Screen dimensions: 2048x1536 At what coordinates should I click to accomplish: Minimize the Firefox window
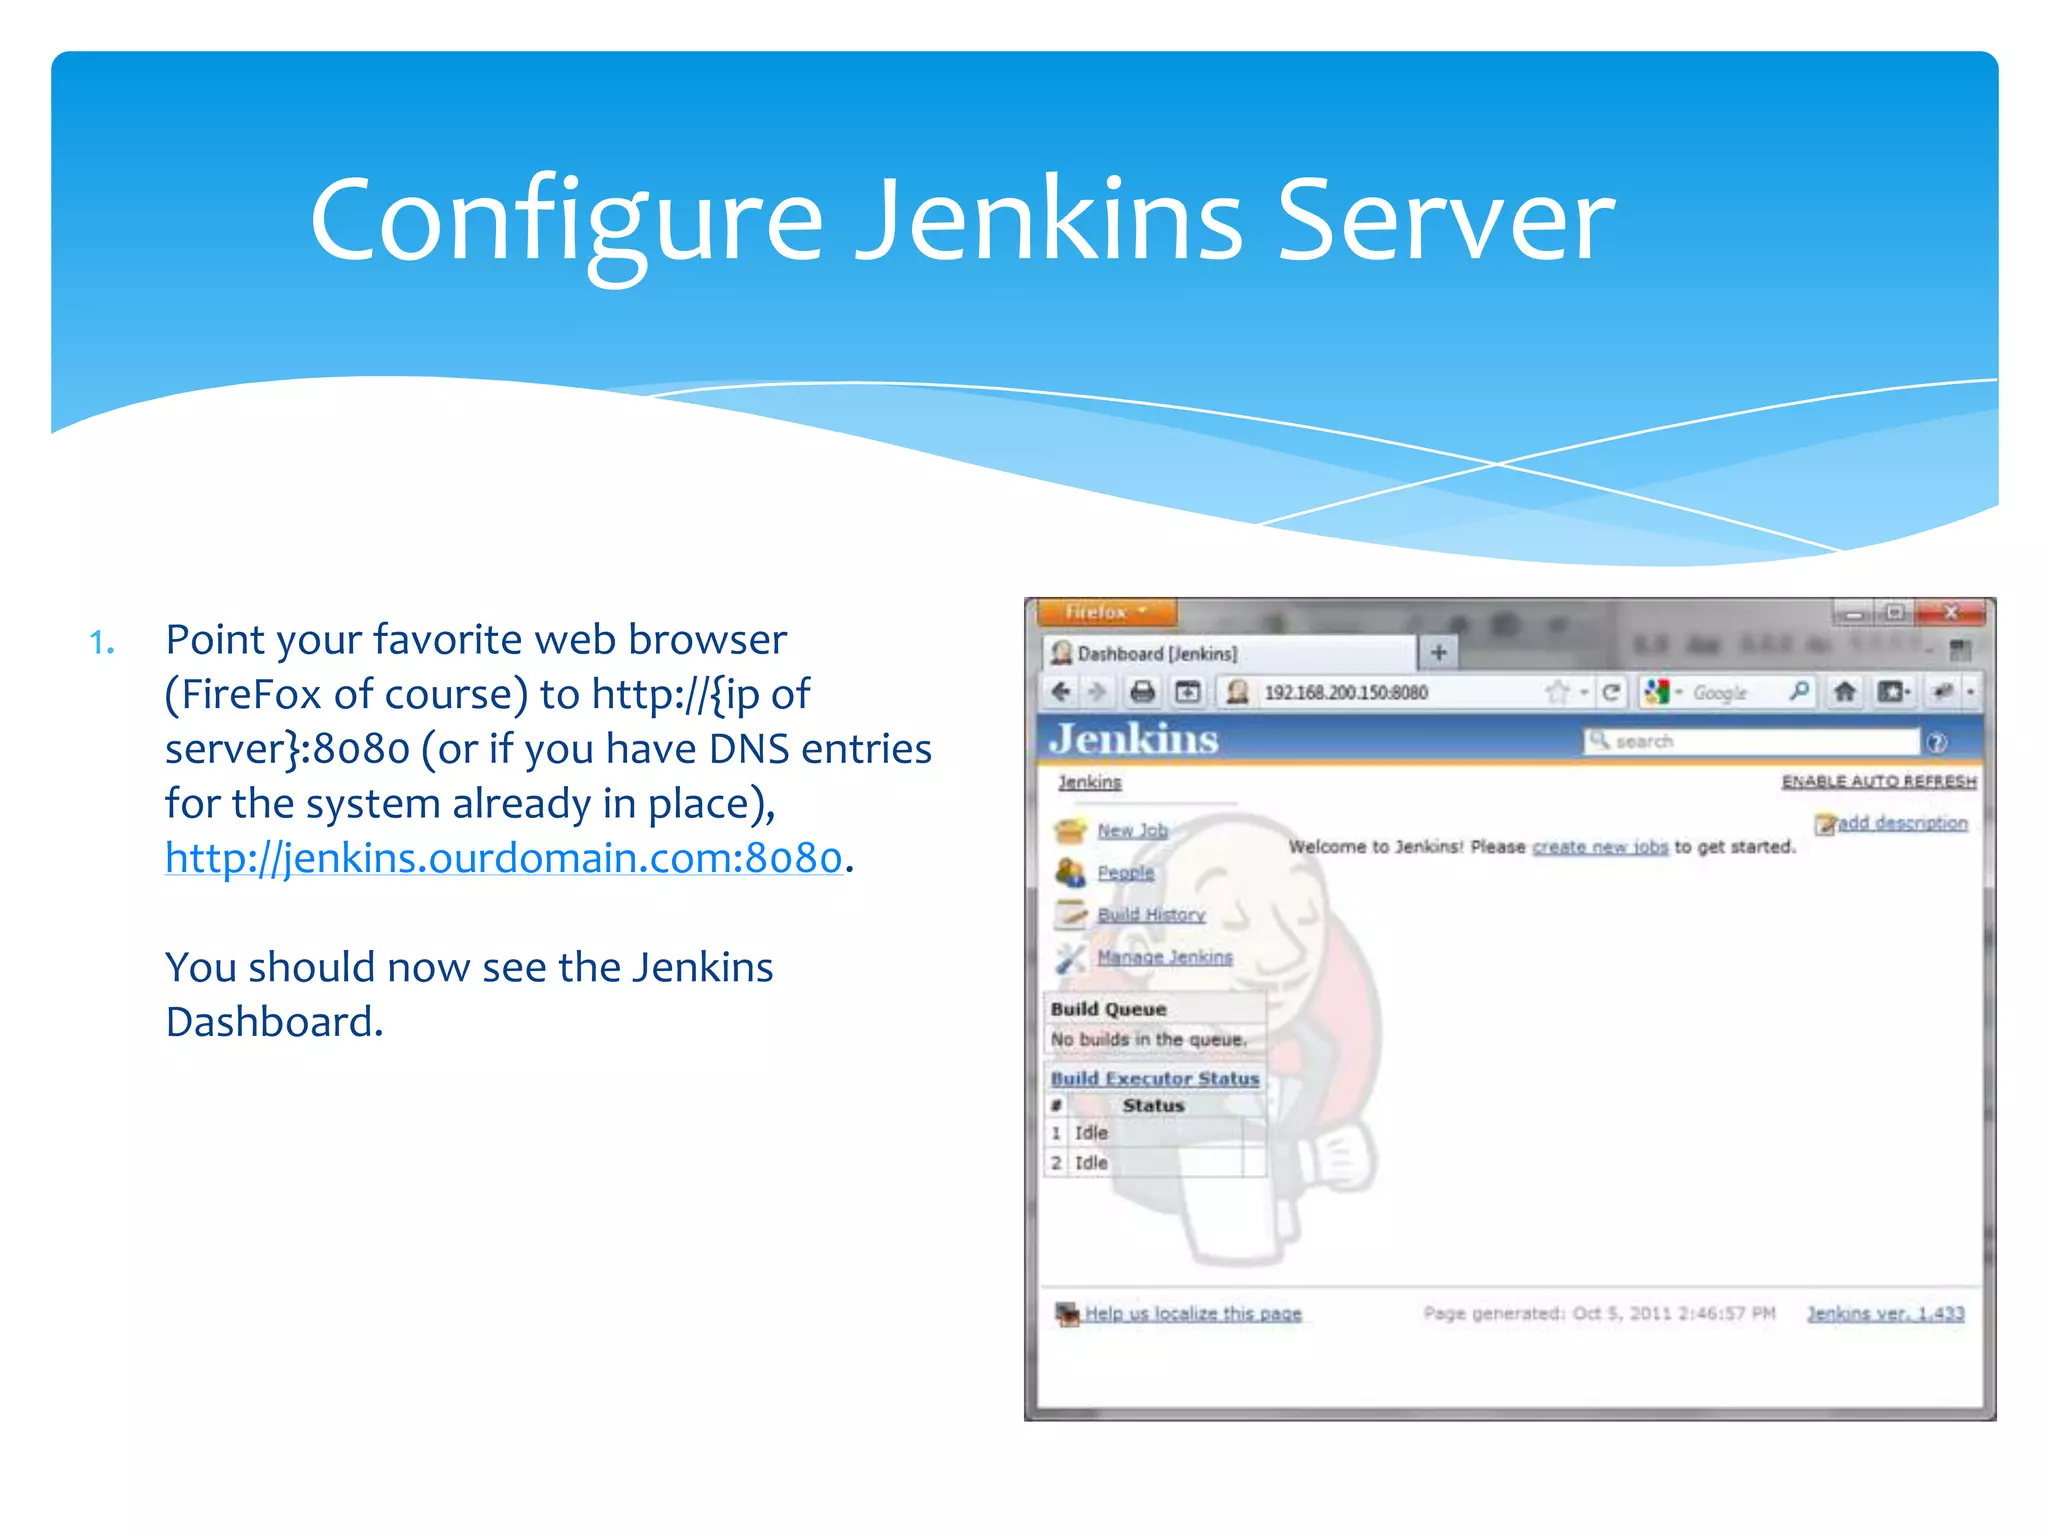pyautogui.click(x=1854, y=612)
